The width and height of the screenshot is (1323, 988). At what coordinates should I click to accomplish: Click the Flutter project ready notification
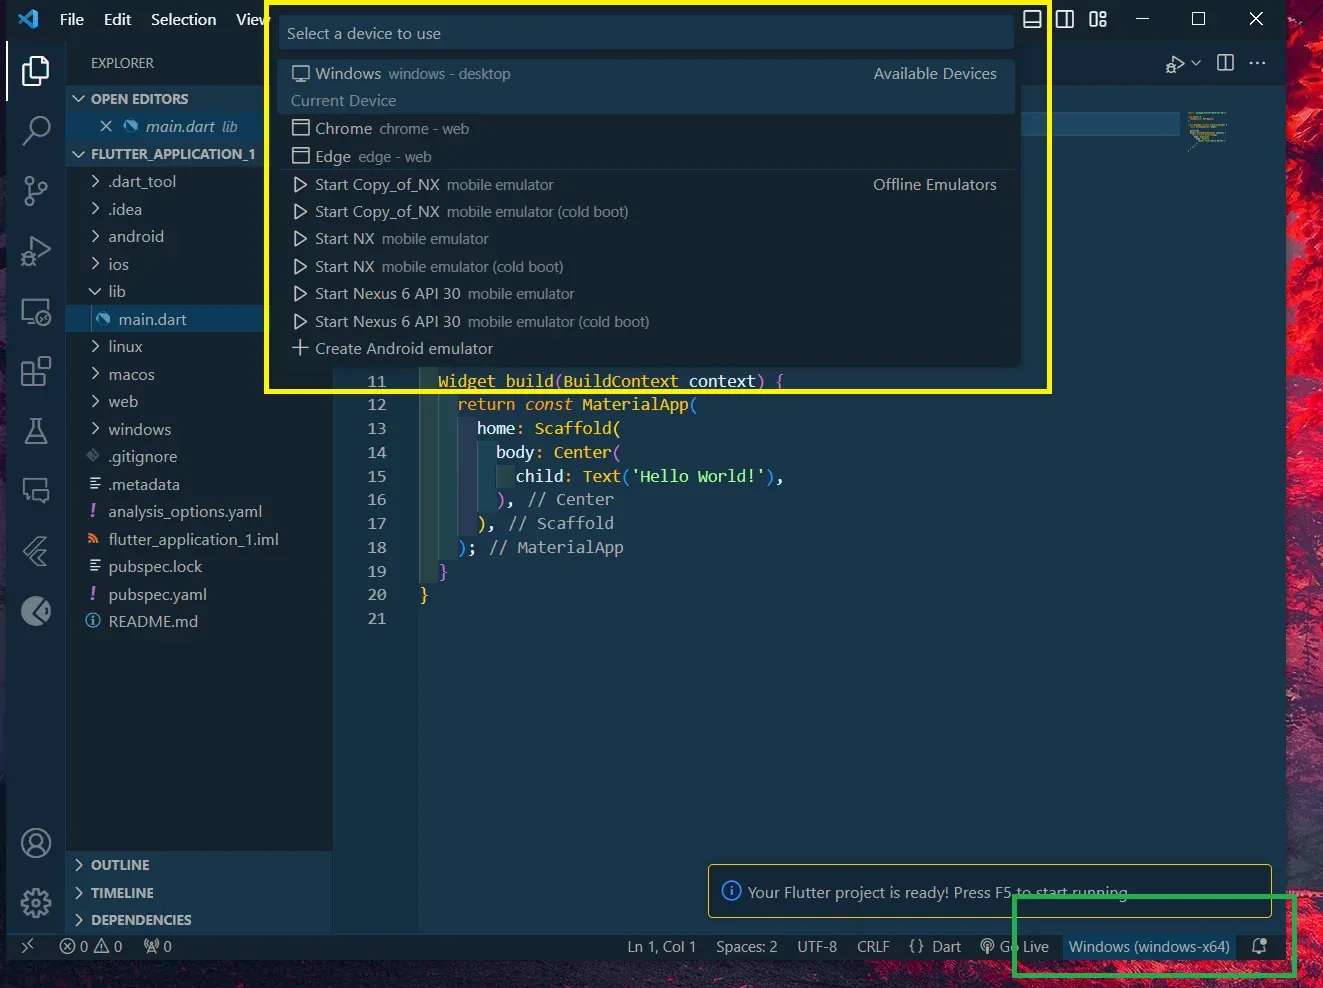coord(989,891)
